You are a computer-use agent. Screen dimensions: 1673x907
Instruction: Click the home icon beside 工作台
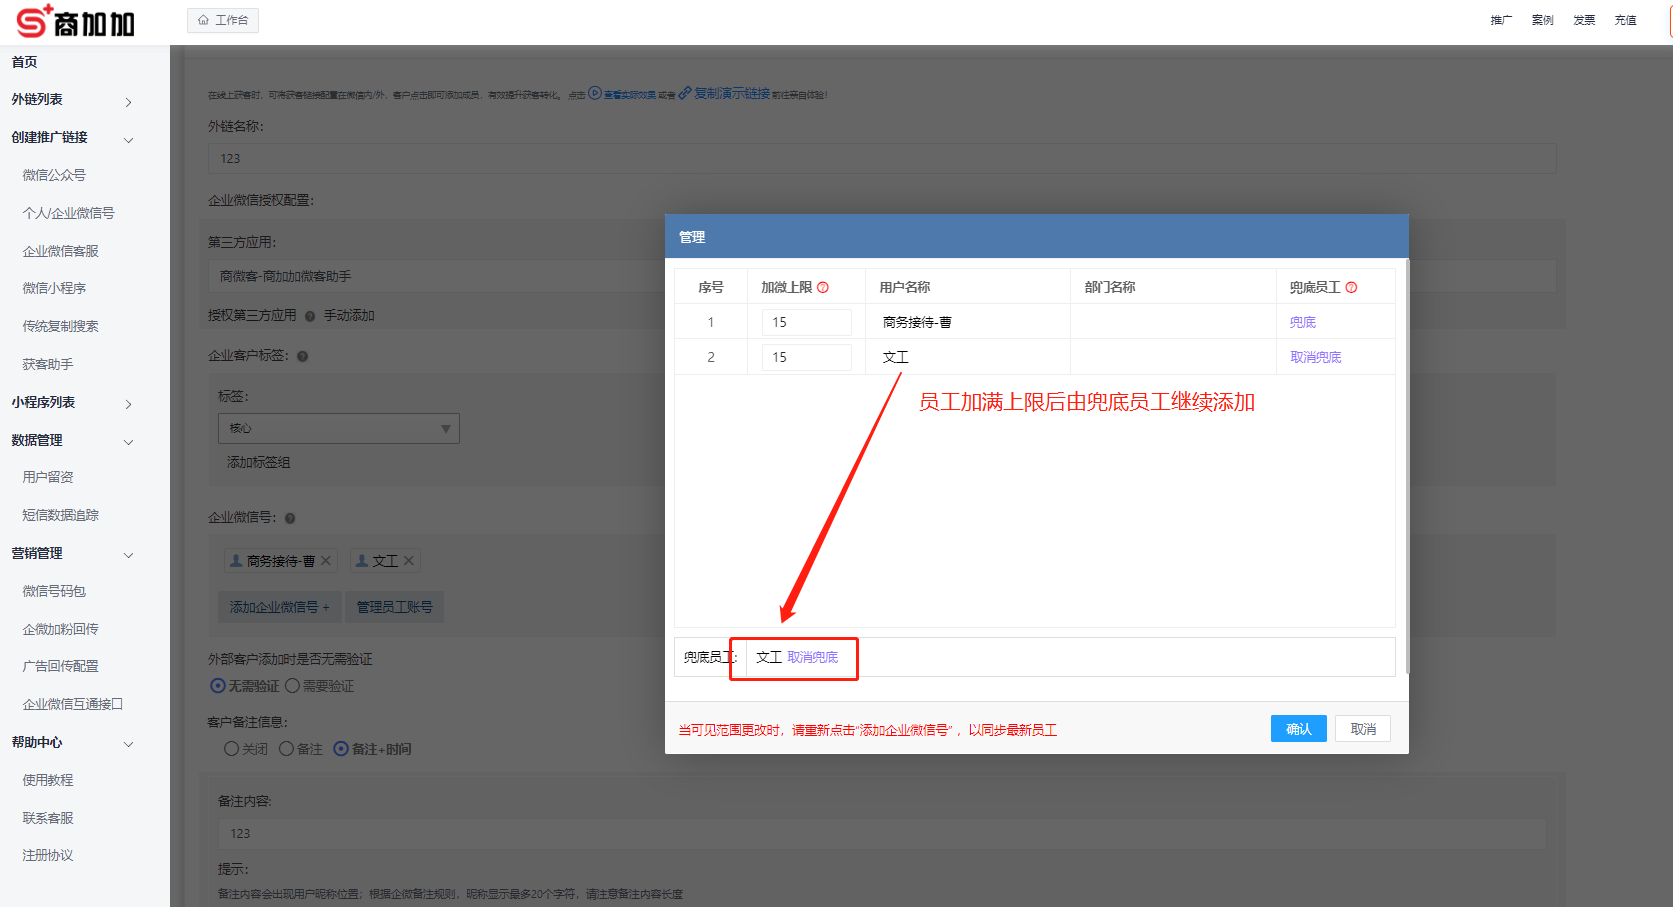point(203,19)
